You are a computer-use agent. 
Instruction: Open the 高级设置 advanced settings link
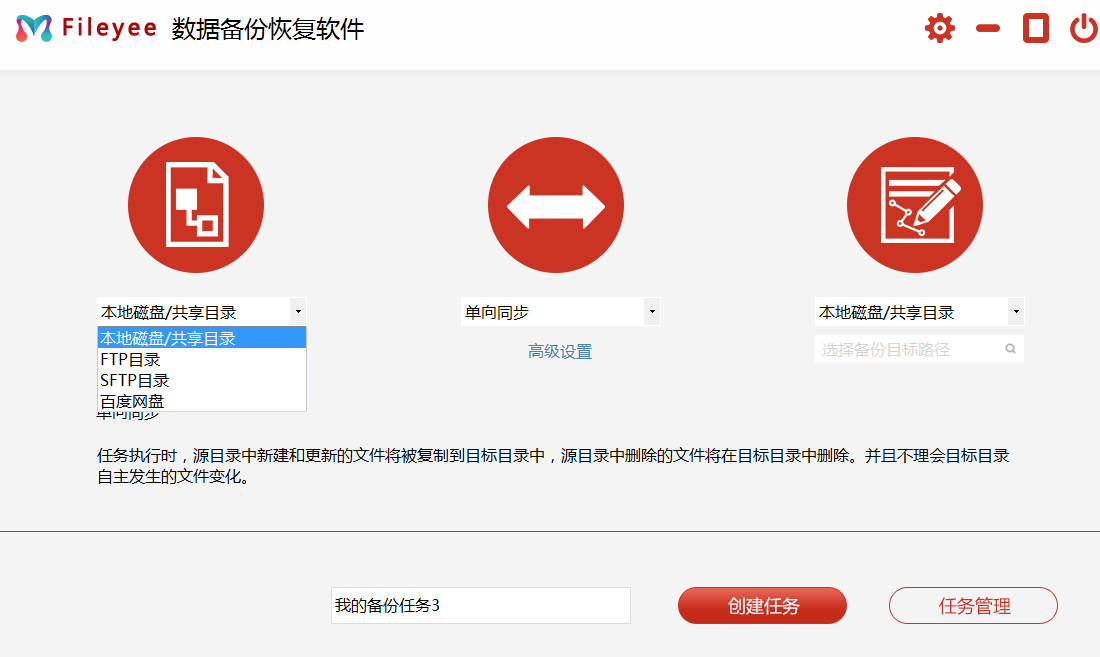pos(560,351)
